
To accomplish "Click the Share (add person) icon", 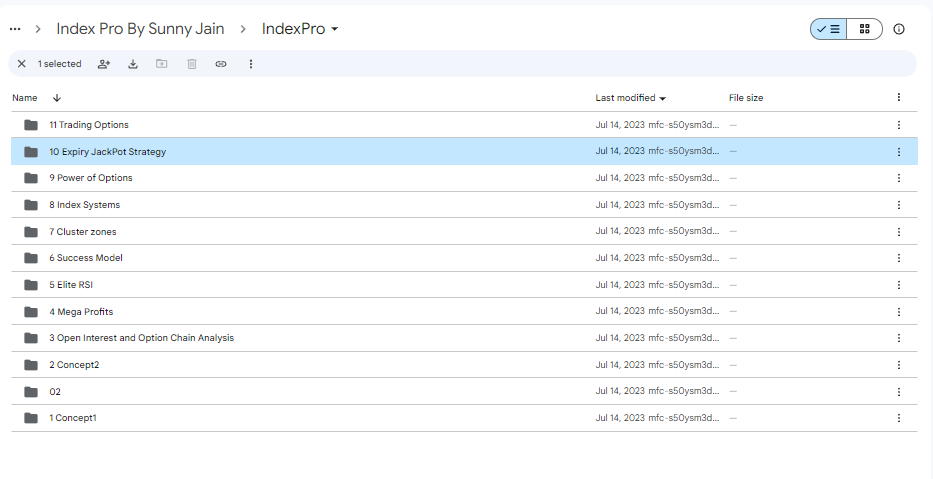I will [x=104, y=64].
